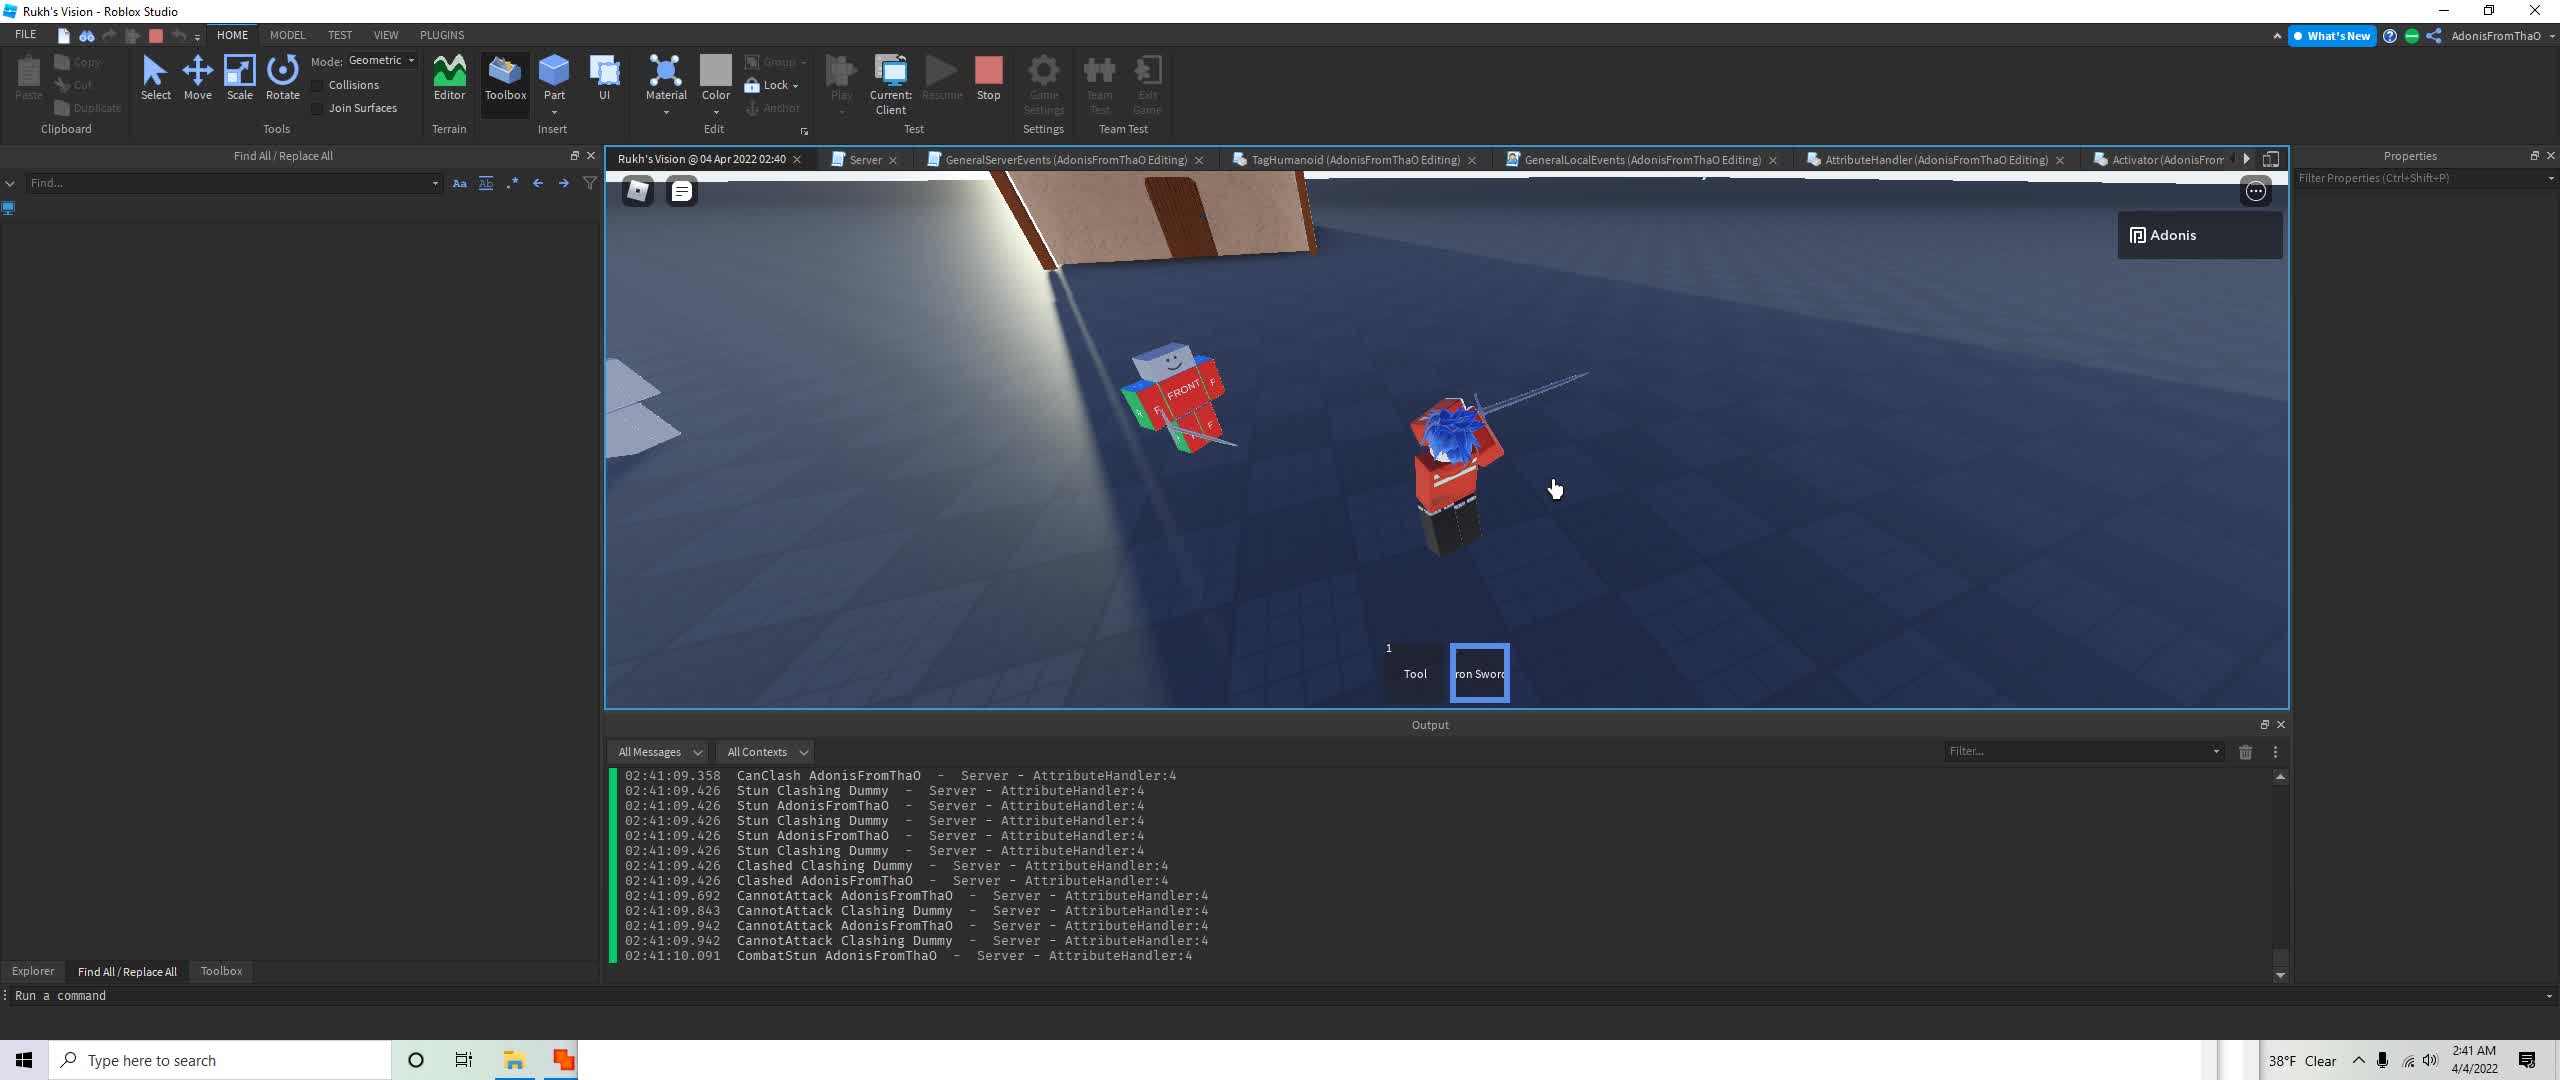This screenshot has height=1080, width=2560.
Task: Toggle the Collisions checkbox
Action: tap(318, 86)
